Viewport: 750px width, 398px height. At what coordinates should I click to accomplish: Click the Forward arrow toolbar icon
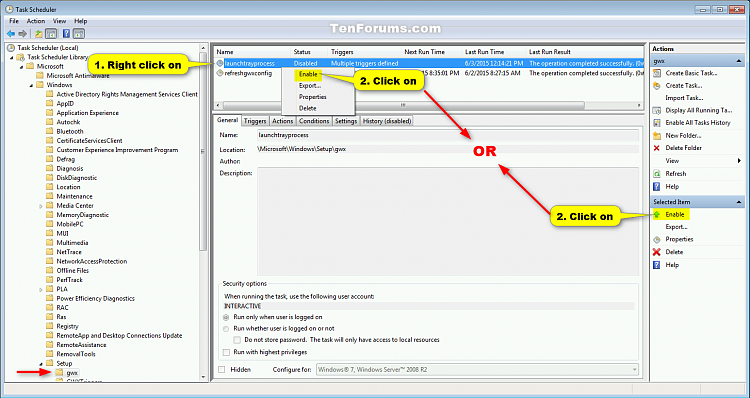coord(22,33)
